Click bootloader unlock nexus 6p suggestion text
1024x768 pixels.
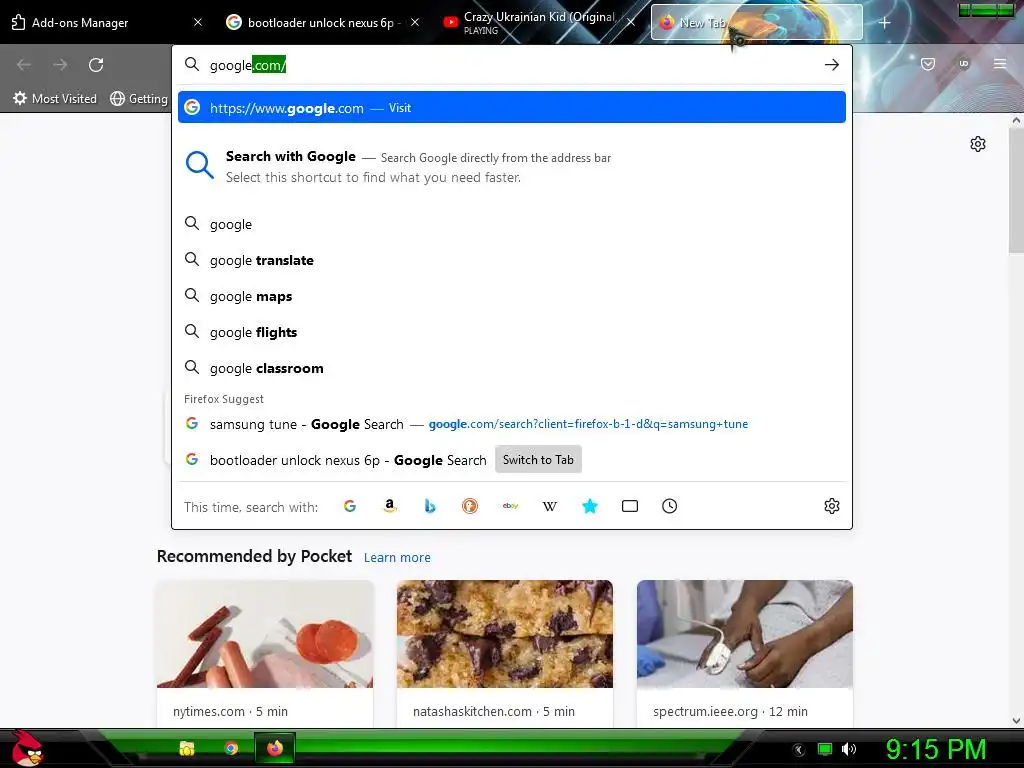348,460
